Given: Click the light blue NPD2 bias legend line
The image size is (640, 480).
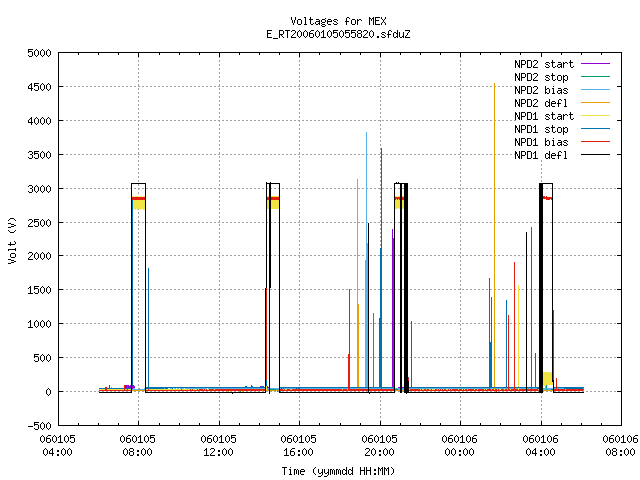Looking at the screenshot, I should 595,90.
